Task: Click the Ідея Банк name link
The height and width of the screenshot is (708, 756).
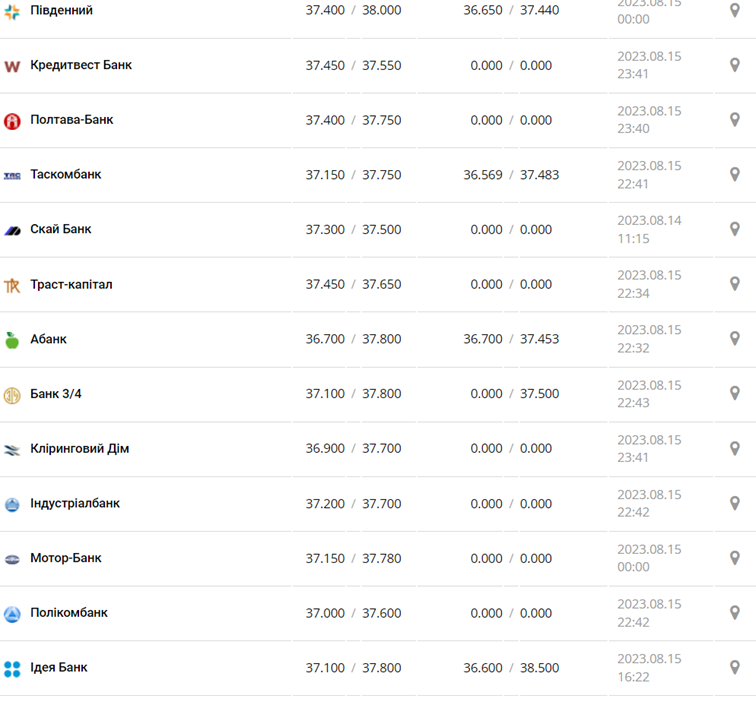Action: 59,667
